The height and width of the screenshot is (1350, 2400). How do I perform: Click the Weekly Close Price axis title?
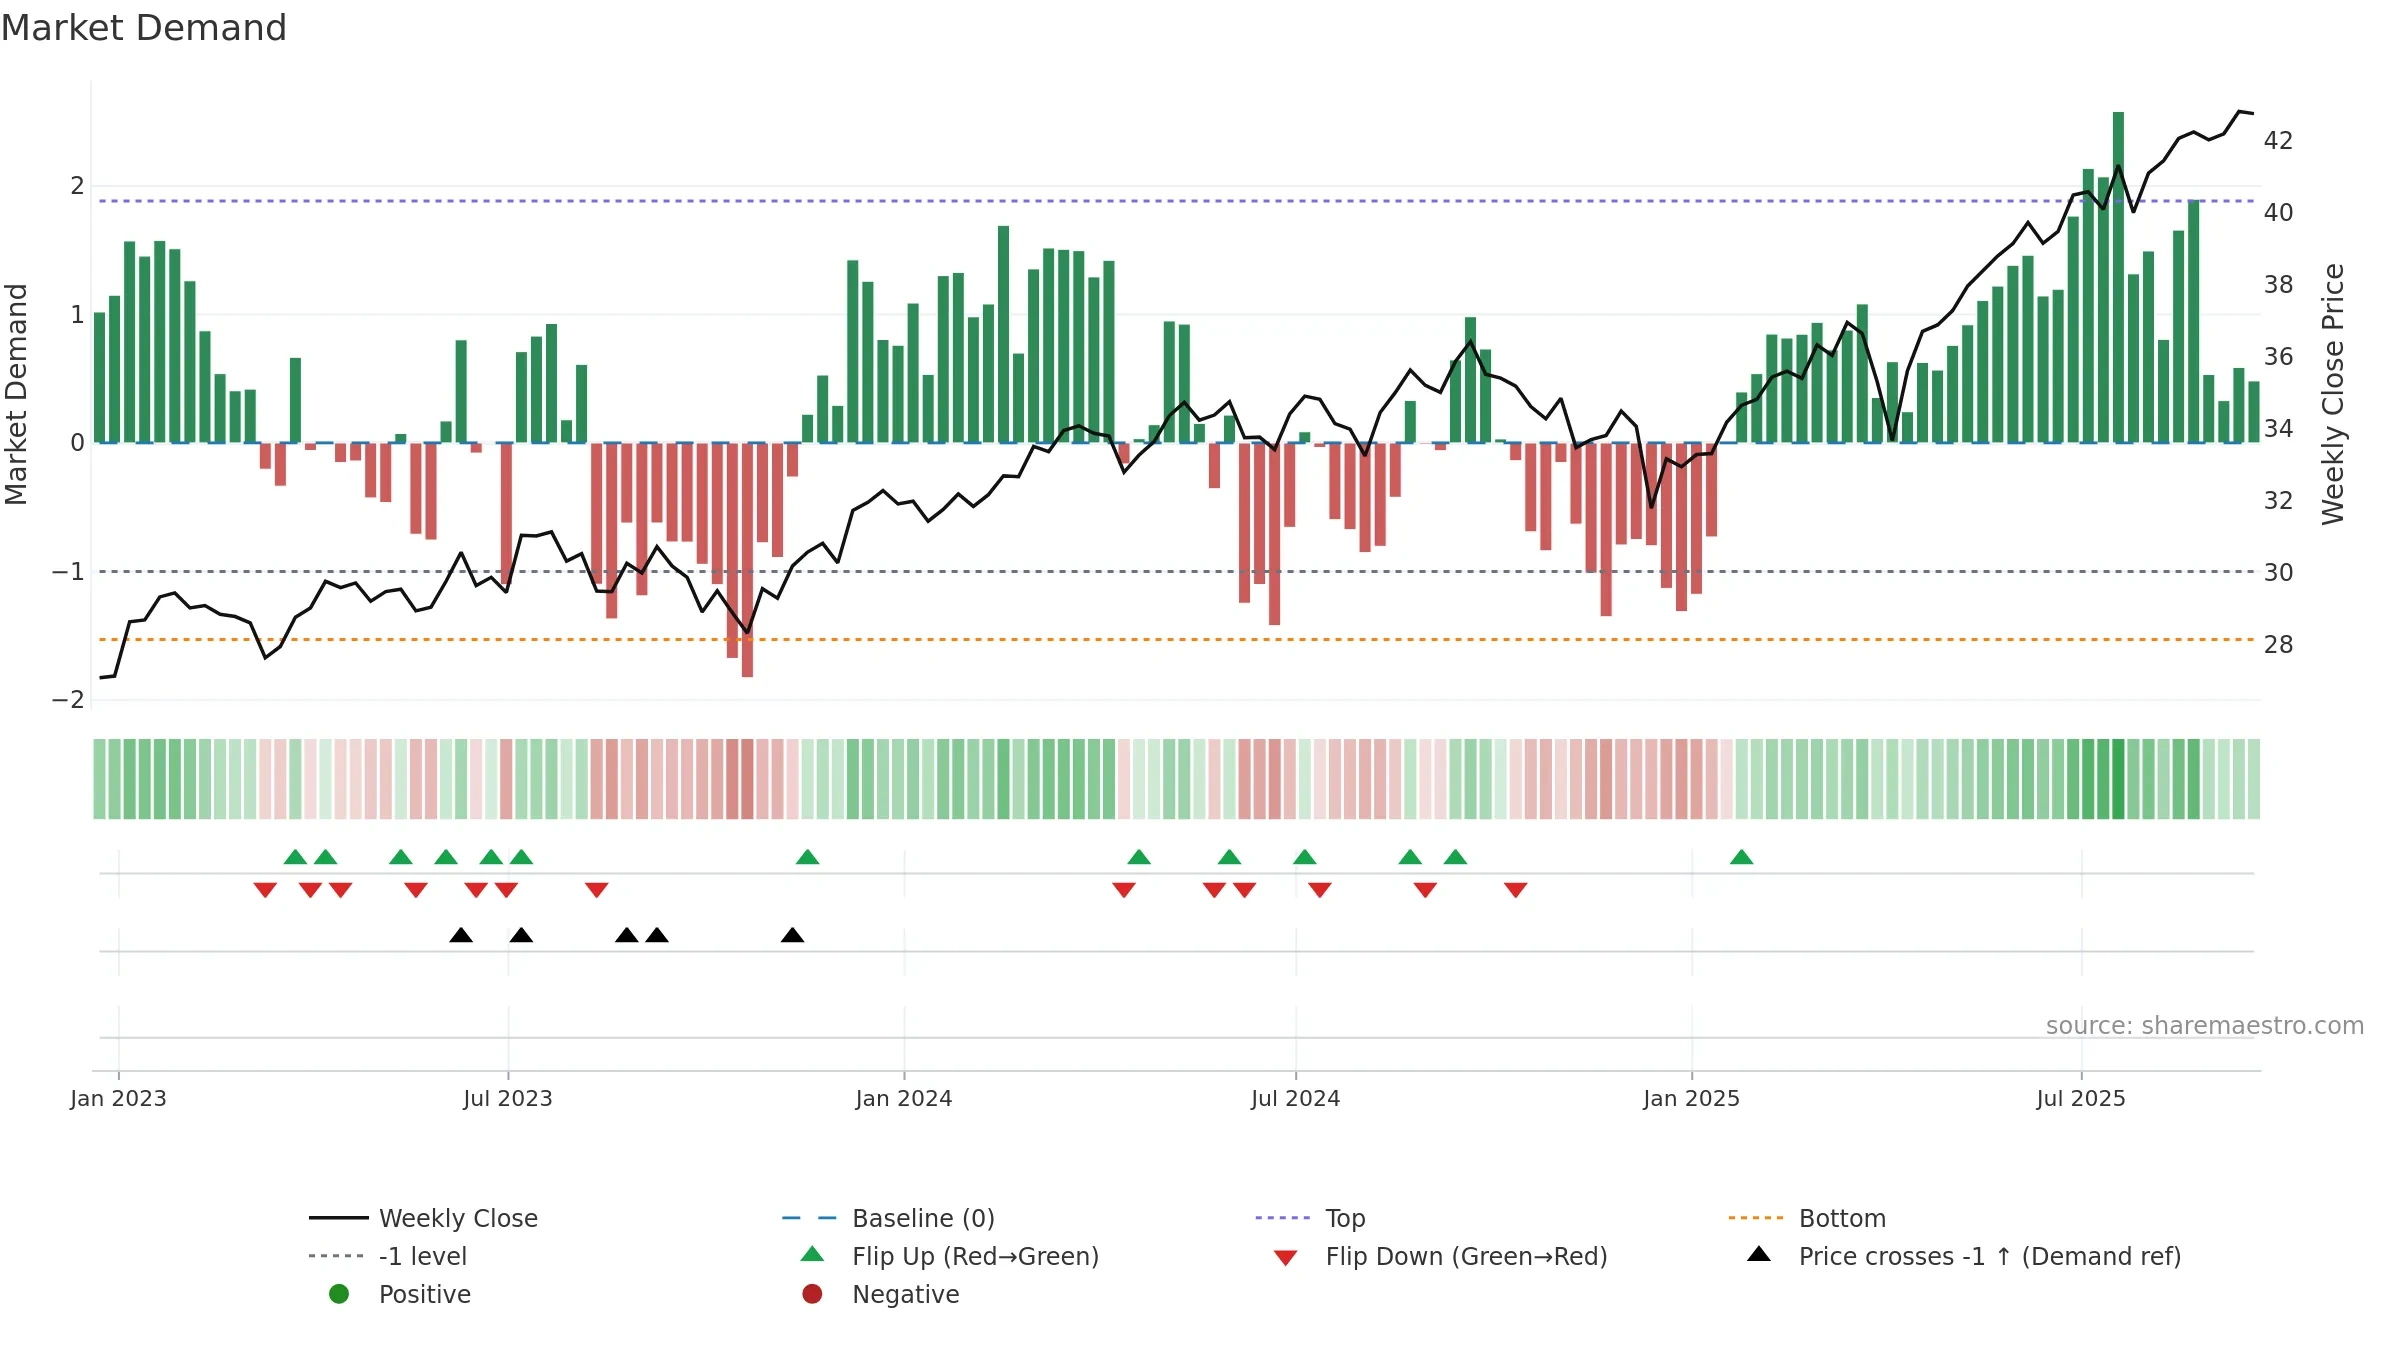2333,394
